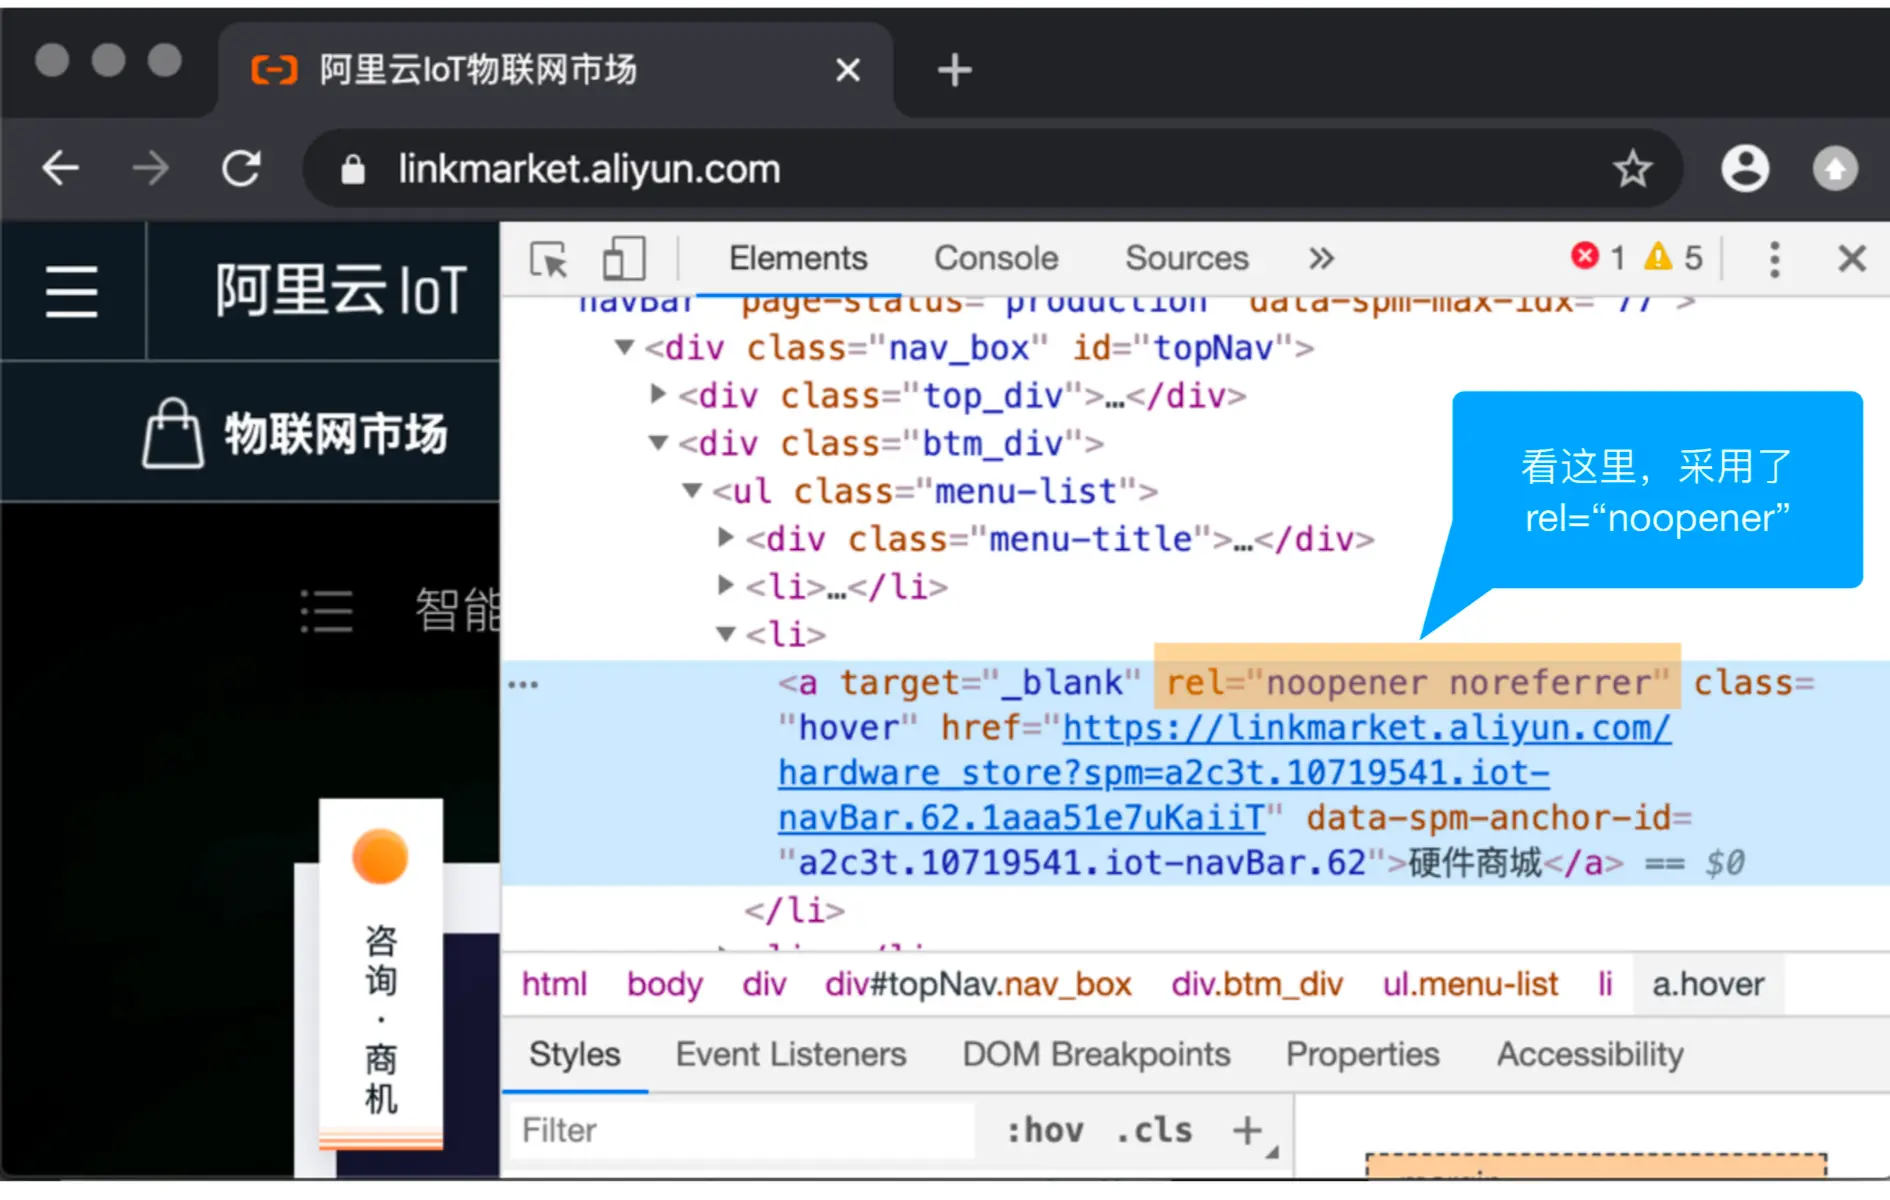Select the div#topNav.nav_box breadcrumb

tap(978, 984)
